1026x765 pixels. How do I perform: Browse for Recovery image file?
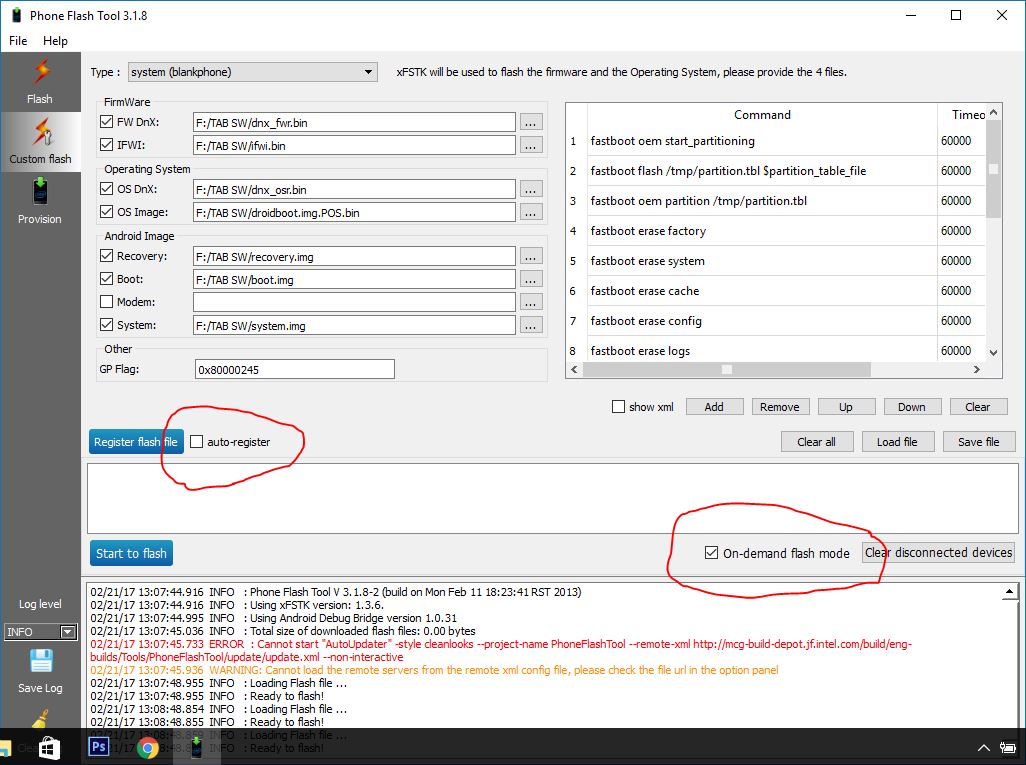531,257
